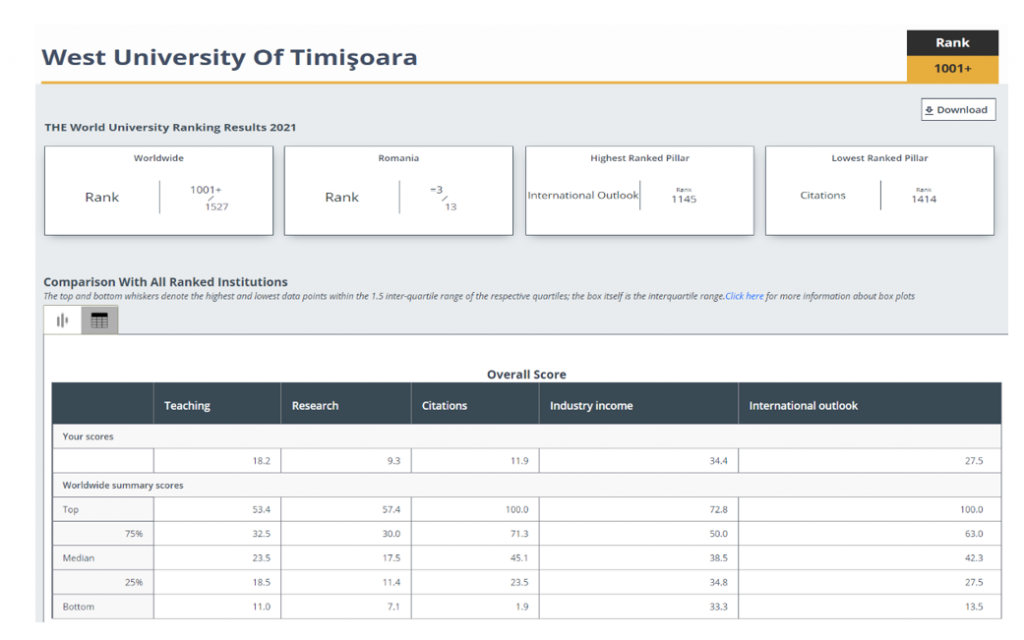Click the Download button
The image size is (1024, 640).
[x=958, y=110]
